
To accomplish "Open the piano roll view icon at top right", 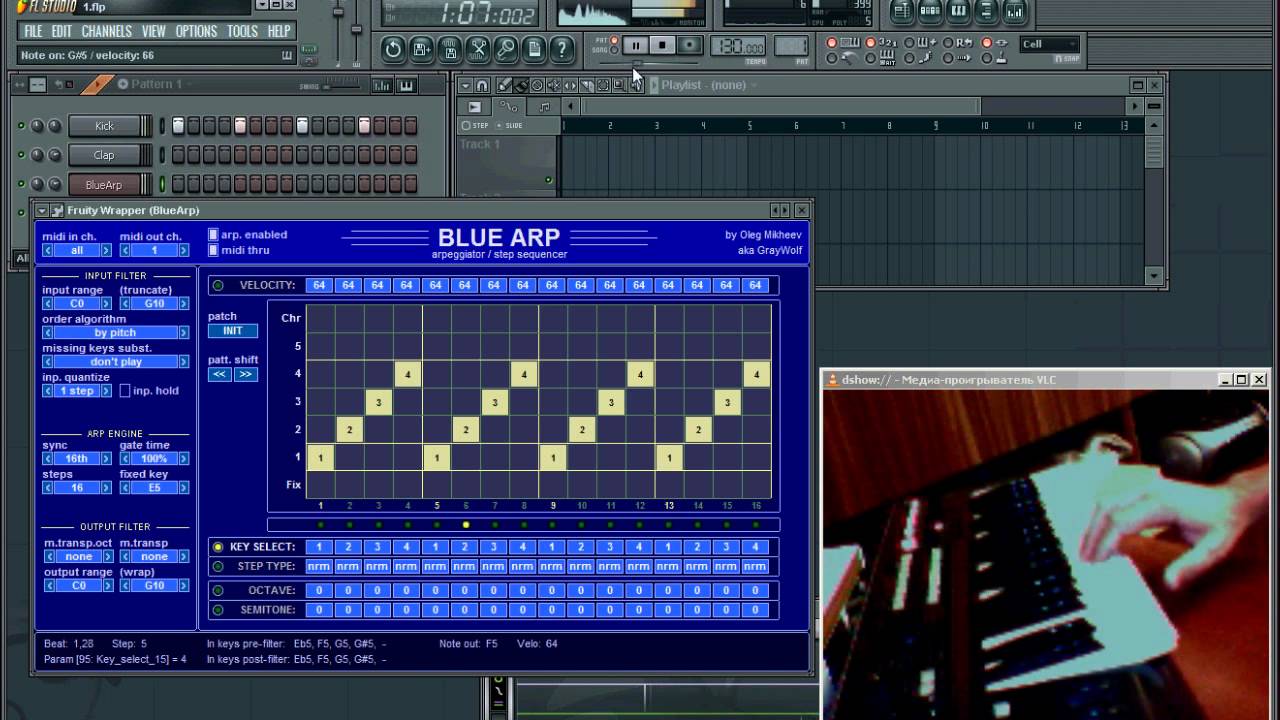I will [958, 12].
